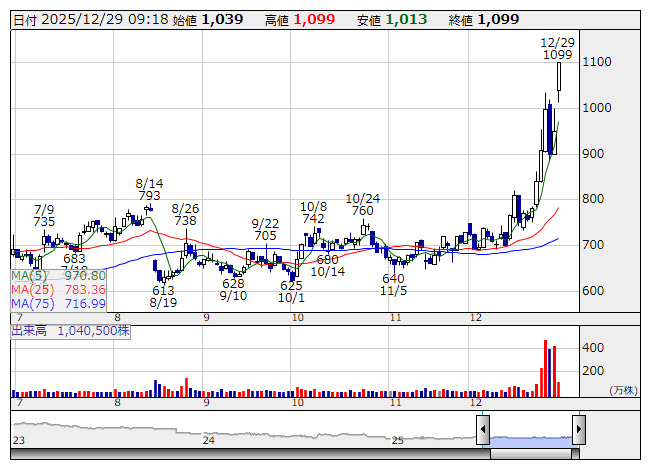
Task: Click the 10/24 peak label of 760
Action: (x=363, y=211)
